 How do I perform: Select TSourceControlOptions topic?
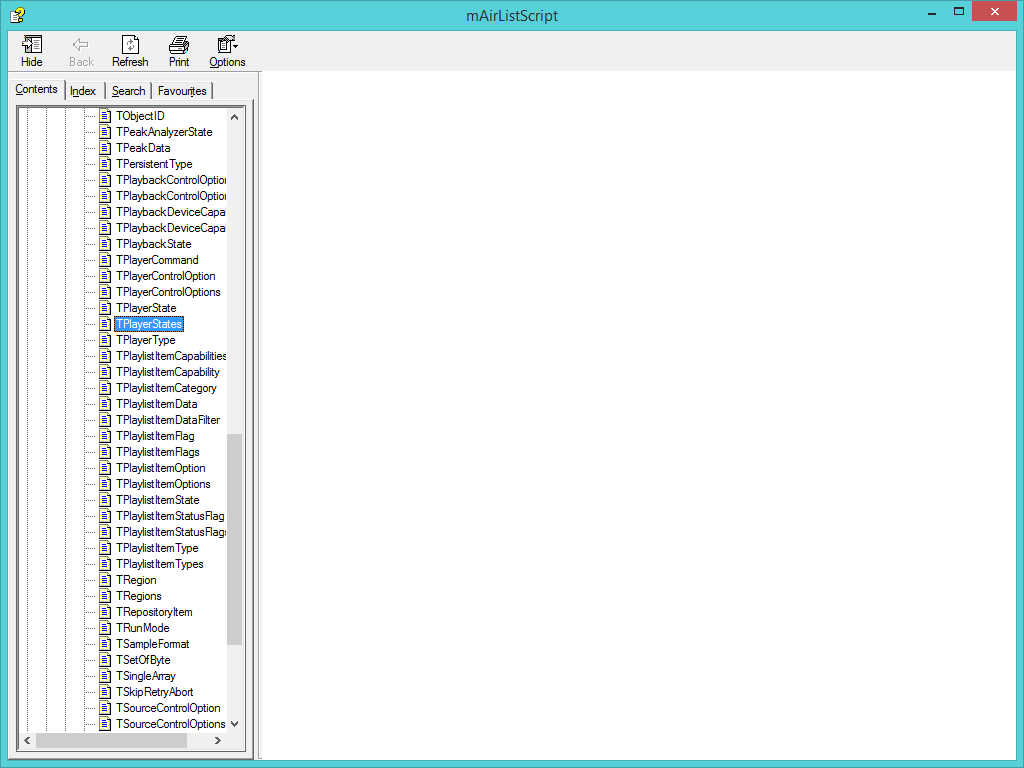tap(171, 724)
